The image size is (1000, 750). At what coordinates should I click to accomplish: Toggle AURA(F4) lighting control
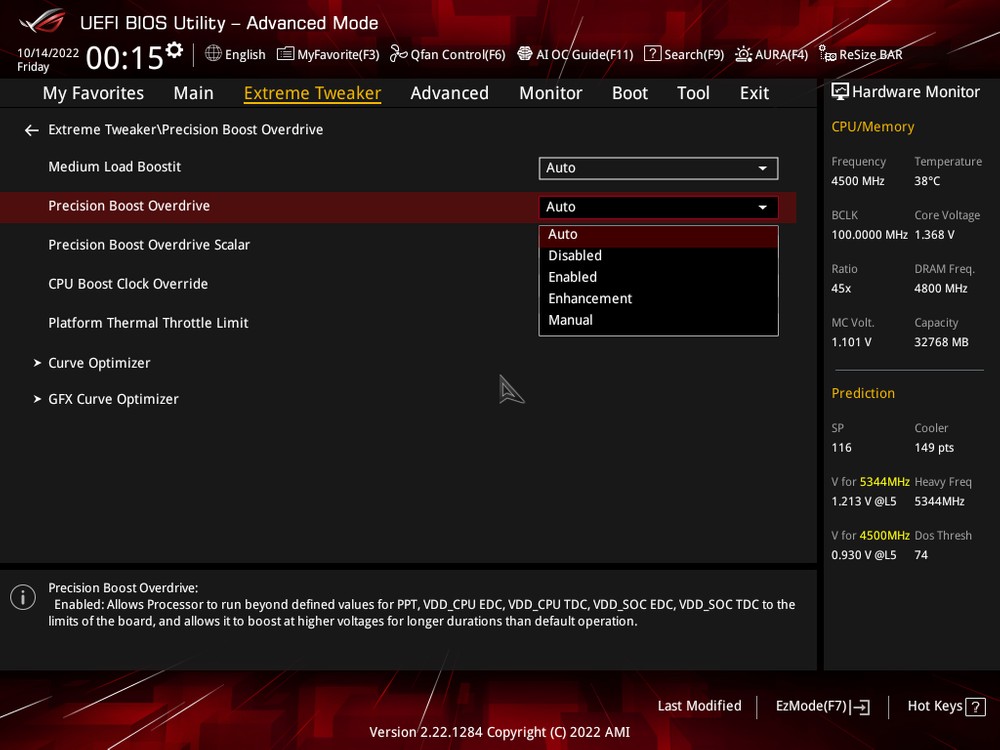771,54
